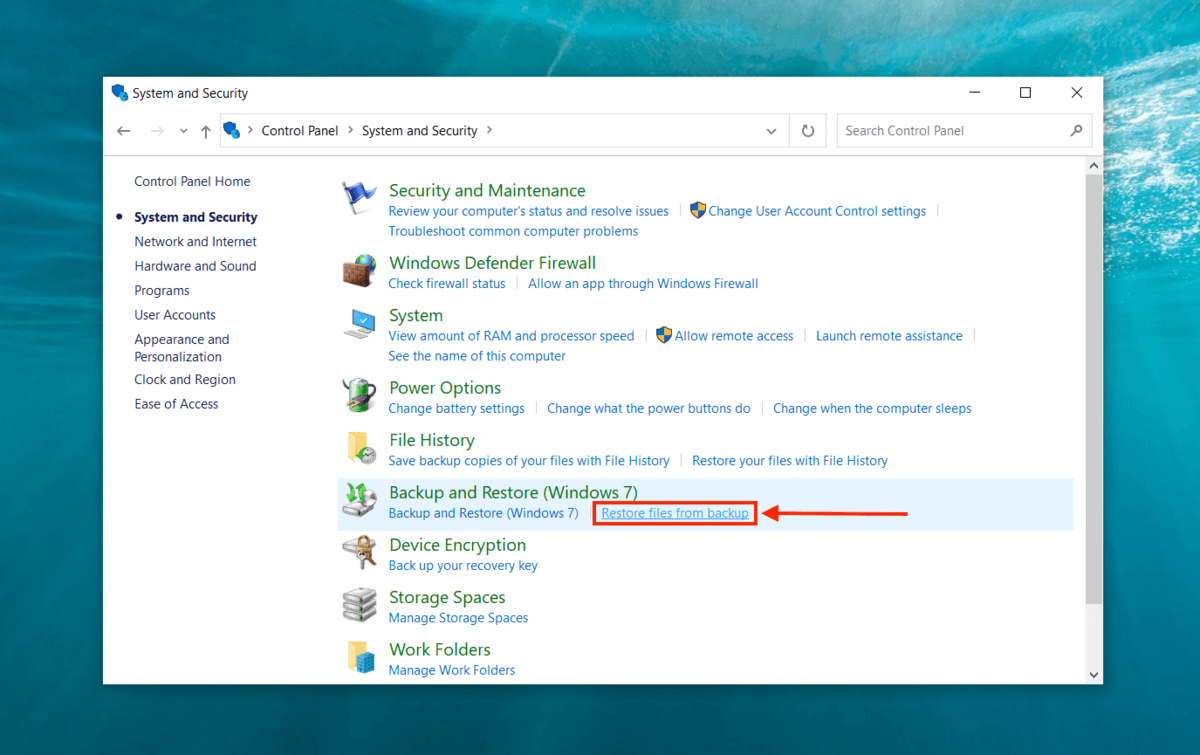The width and height of the screenshot is (1200, 755).
Task: Click the File History folder clock icon
Action: [x=360, y=448]
